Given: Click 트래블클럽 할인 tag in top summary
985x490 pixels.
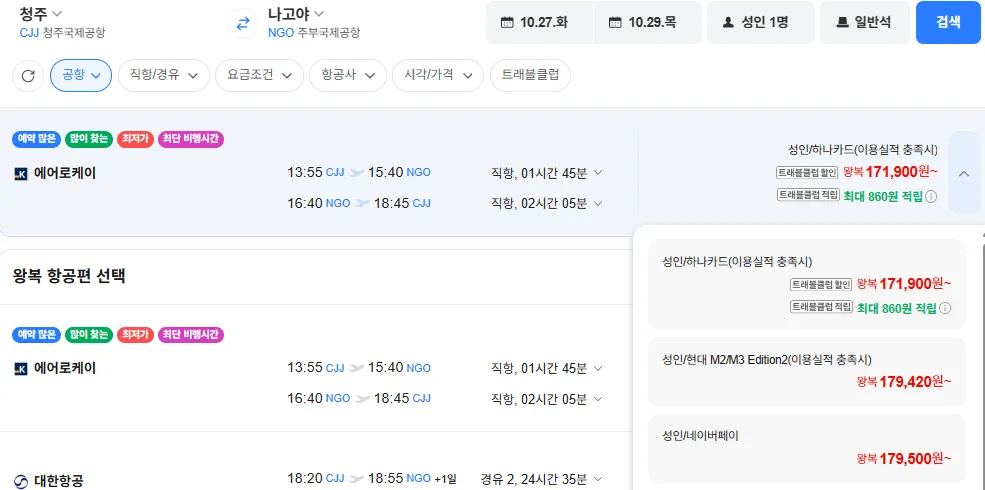Looking at the screenshot, I should coord(807,172).
